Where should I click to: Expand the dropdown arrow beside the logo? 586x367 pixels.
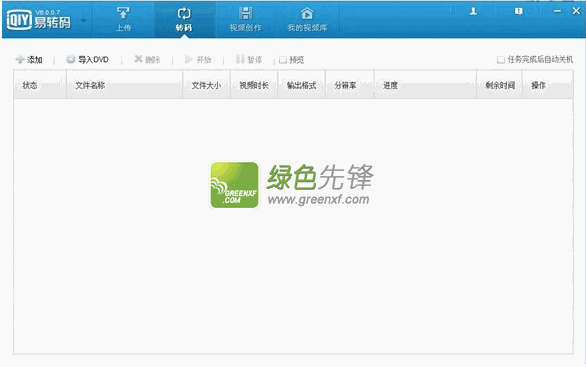pyautogui.click(x=84, y=20)
